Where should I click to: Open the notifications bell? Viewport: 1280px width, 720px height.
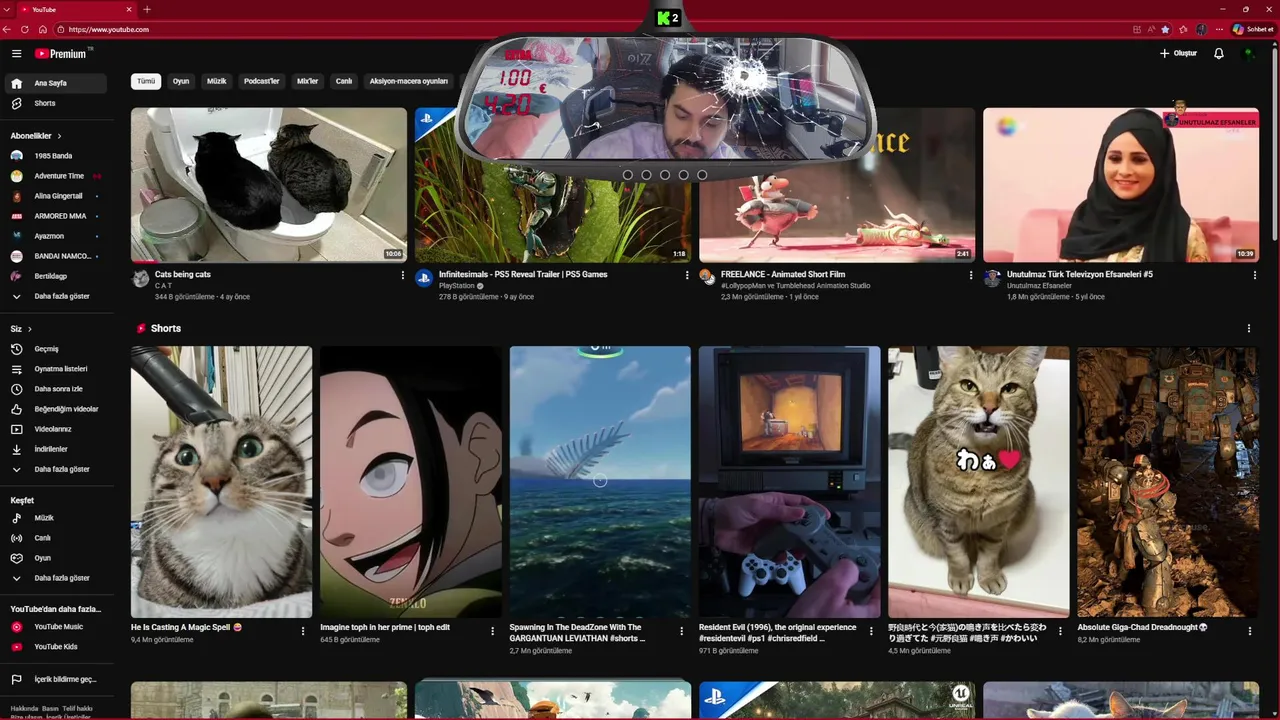(1218, 53)
